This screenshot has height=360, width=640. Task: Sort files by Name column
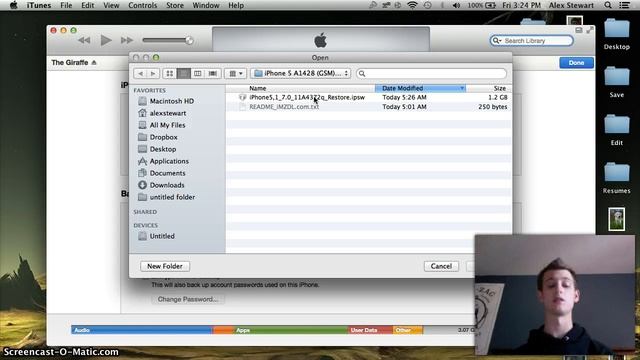[258, 88]
